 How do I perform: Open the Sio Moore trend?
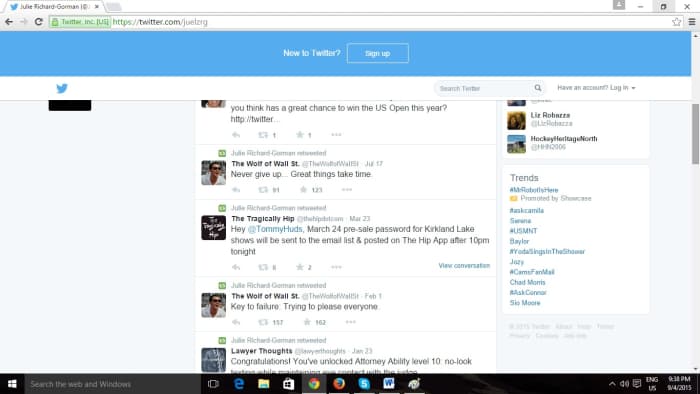click(525, 303)
